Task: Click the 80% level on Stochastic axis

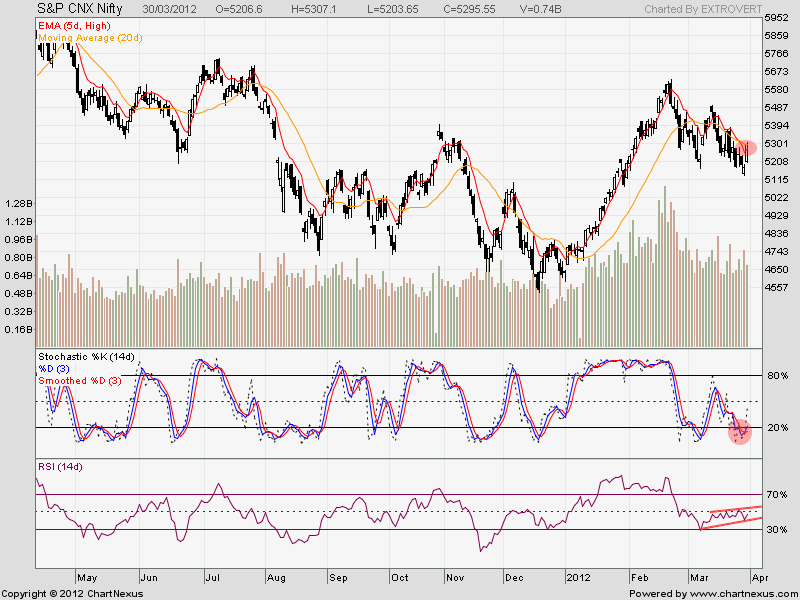Action: coord(775,376)
